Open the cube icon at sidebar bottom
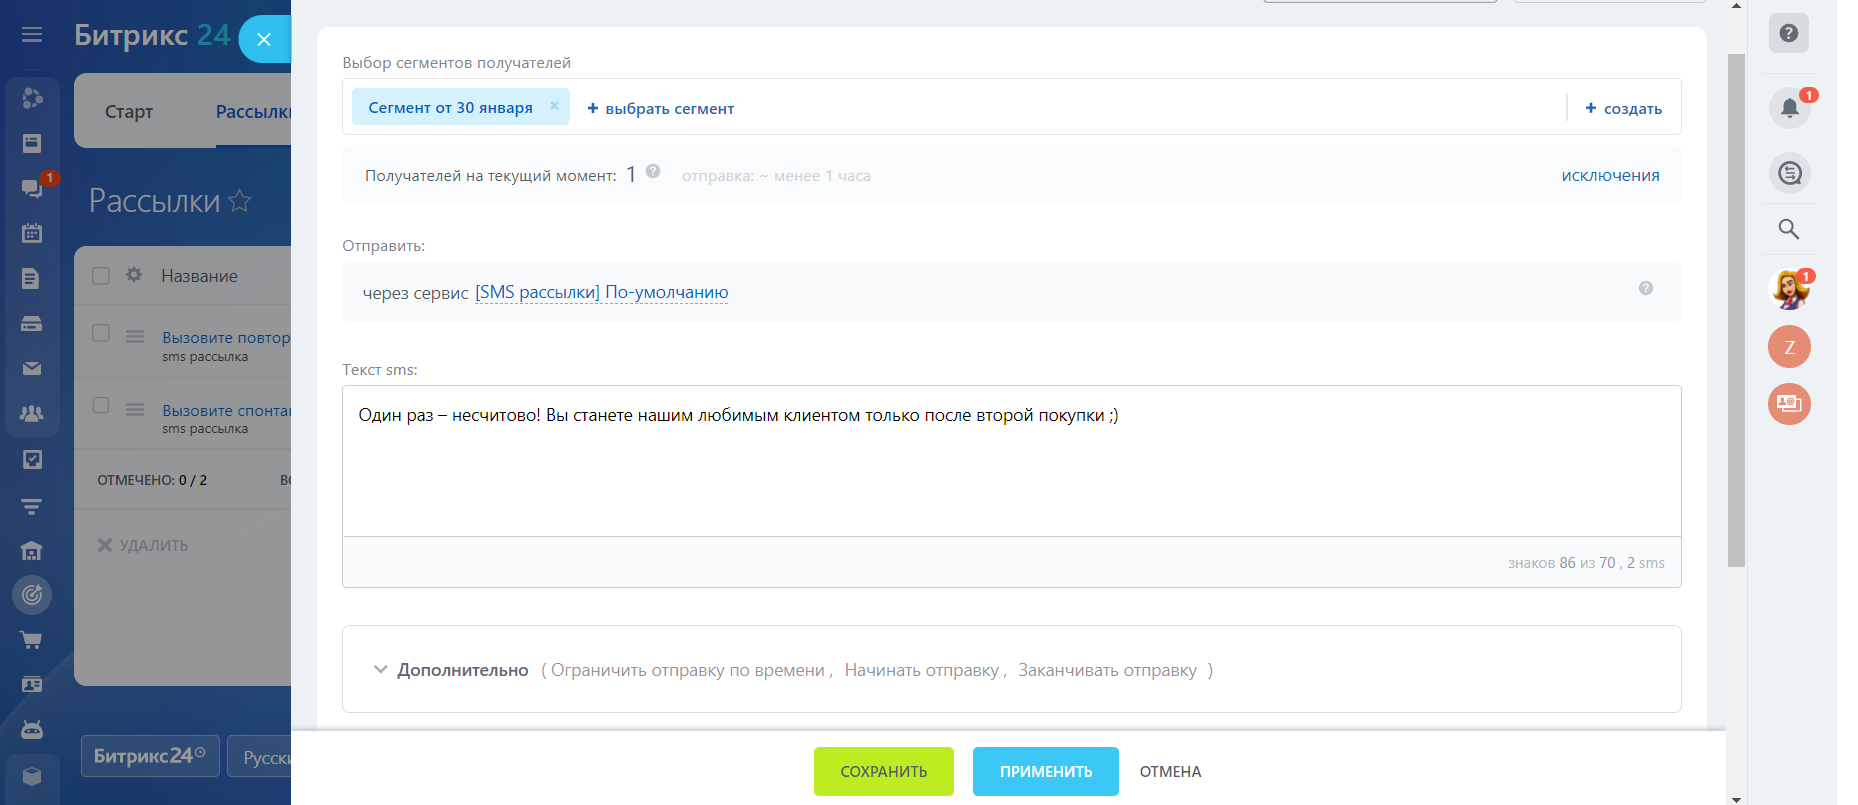This screenshot has height=805, width=1858. 32,776
